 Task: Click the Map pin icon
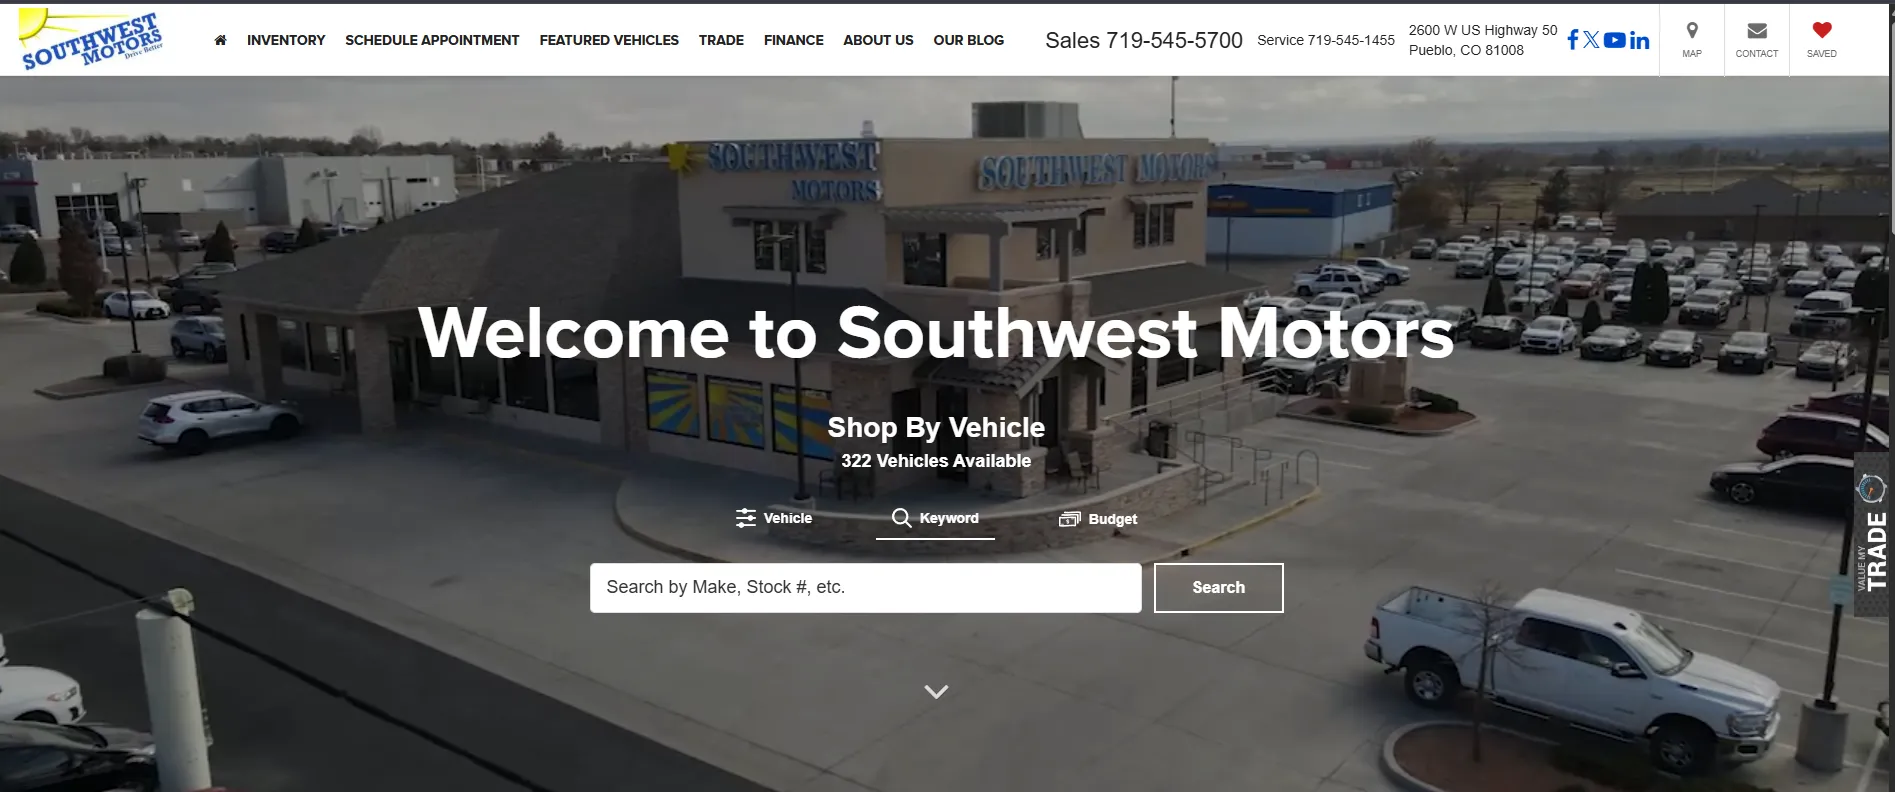pyautogui.click(x=1692, y=31)
